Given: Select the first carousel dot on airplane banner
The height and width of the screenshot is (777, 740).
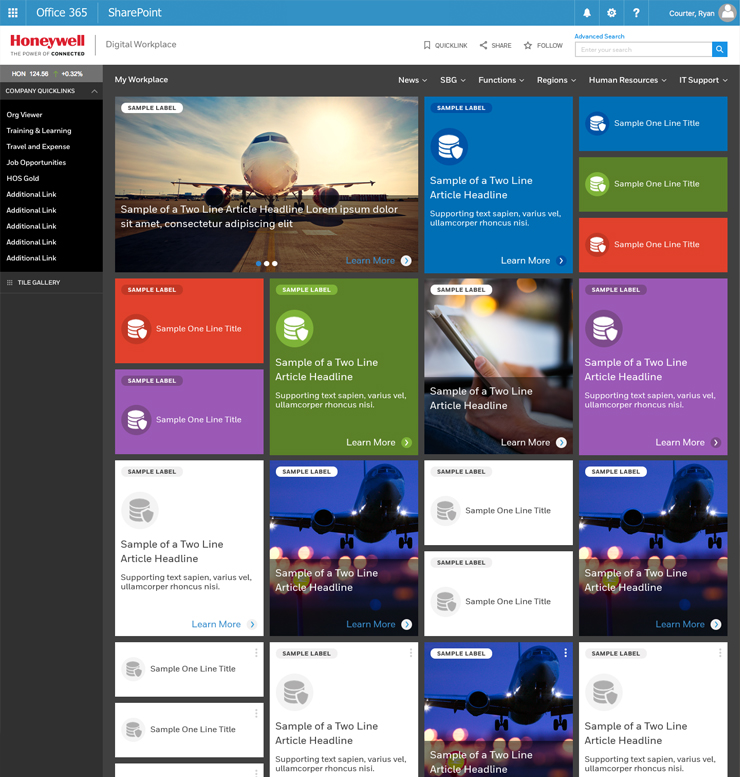Looking at the screenshot, I should coord(259,263).
